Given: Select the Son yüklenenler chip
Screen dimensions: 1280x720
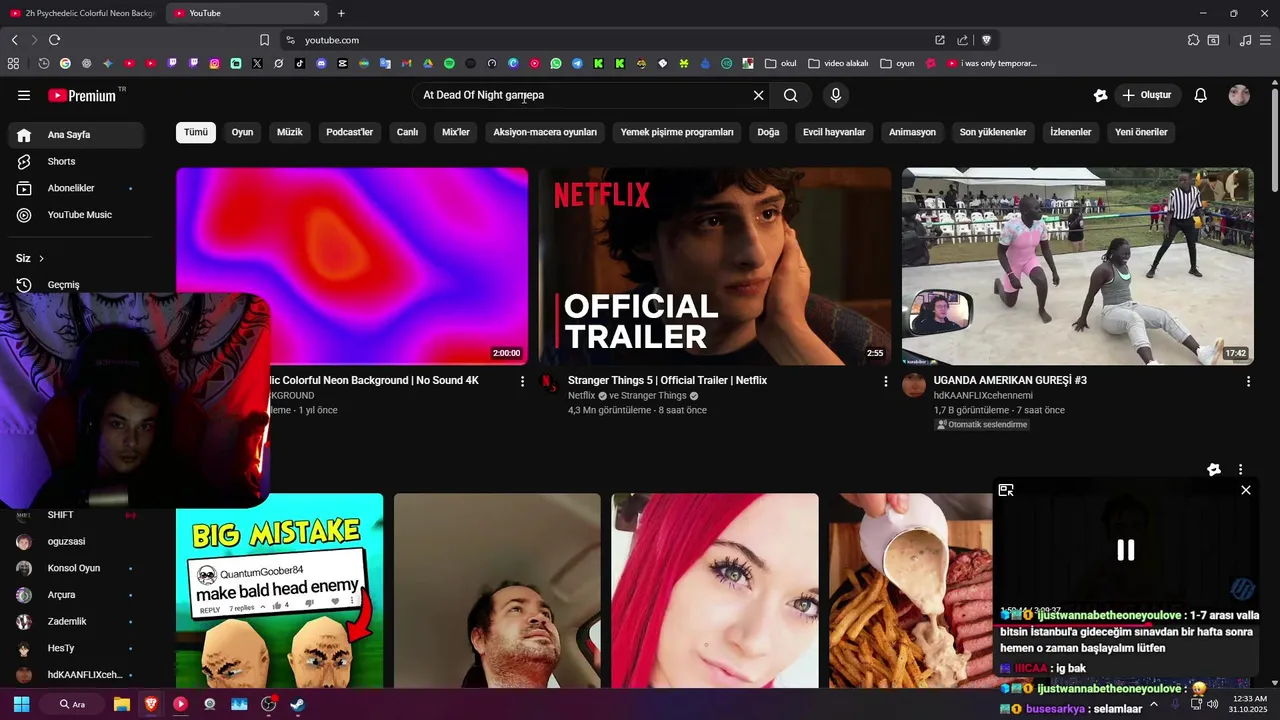Looking at the screenshot, I should click(x=993, y=132).
